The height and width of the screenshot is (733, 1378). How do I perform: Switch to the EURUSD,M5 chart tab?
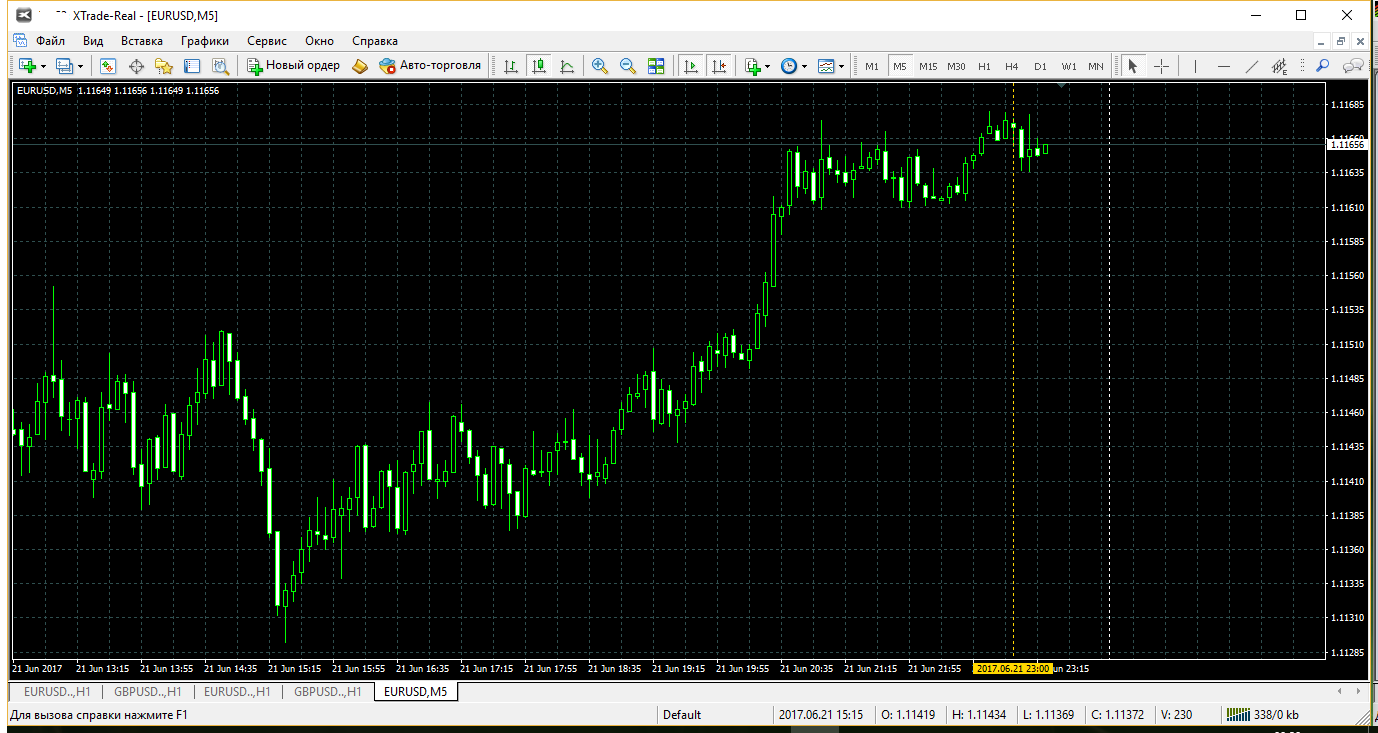[416, 691]
